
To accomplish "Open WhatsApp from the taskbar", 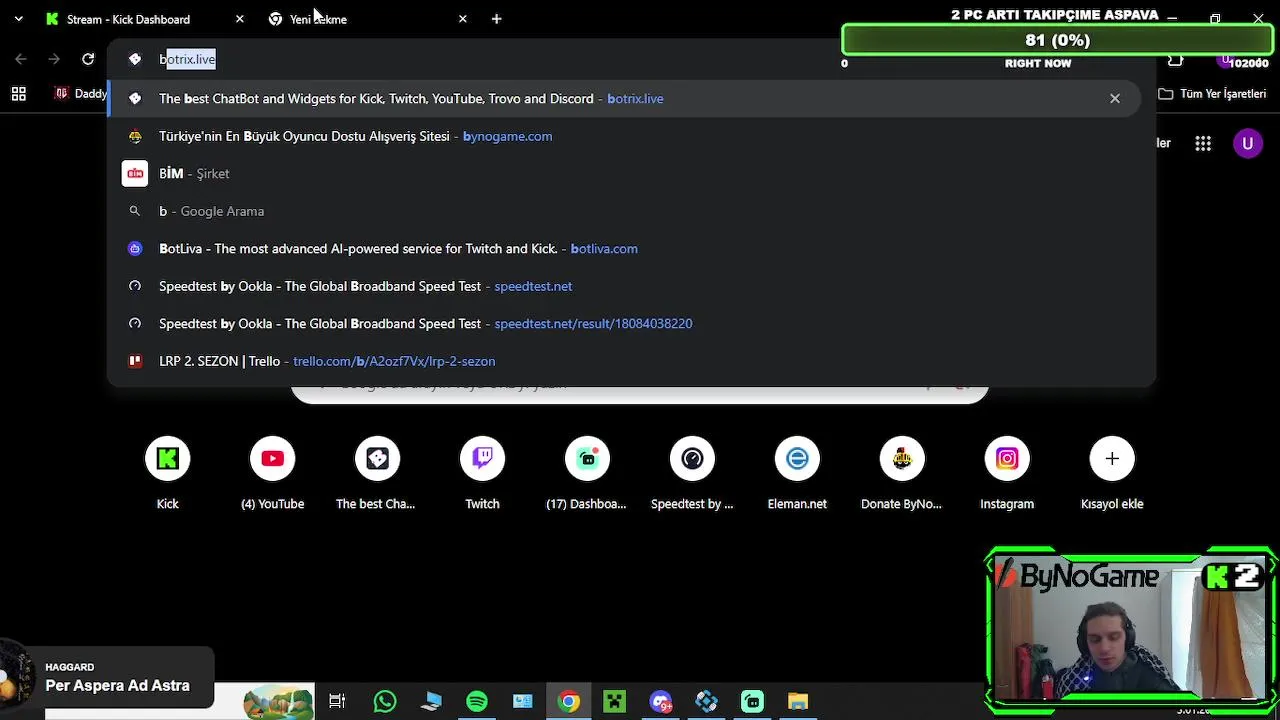I will (384, 702).
